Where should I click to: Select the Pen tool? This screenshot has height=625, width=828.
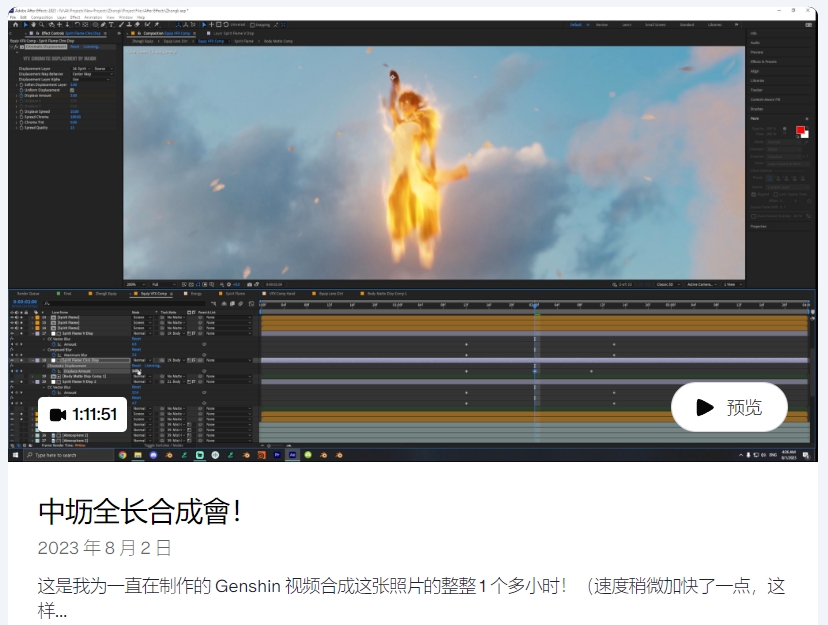pos(103,24)
